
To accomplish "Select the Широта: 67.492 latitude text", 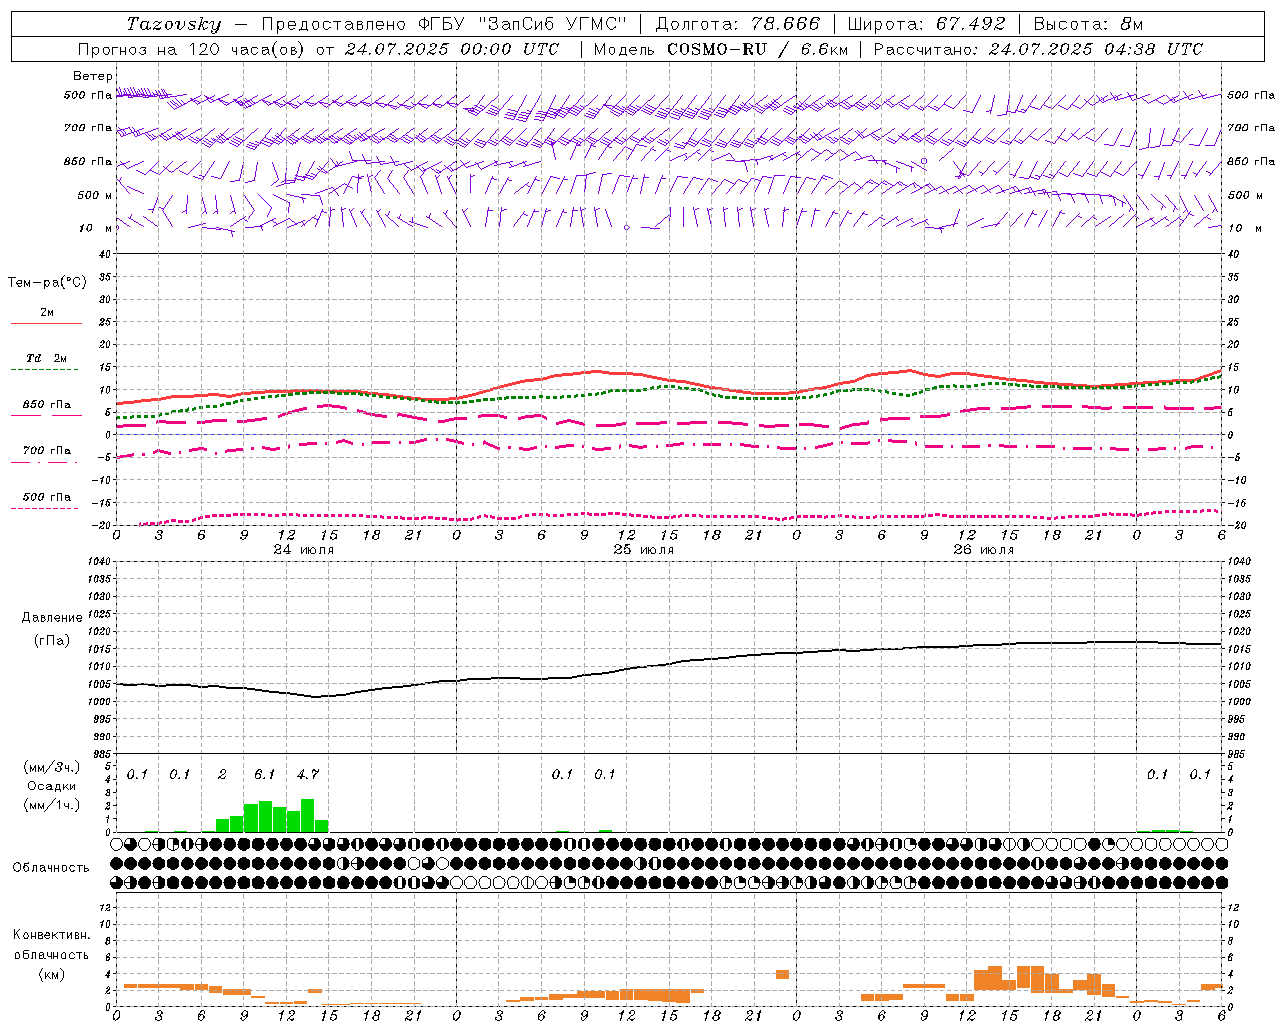I will tap(926, 24).
